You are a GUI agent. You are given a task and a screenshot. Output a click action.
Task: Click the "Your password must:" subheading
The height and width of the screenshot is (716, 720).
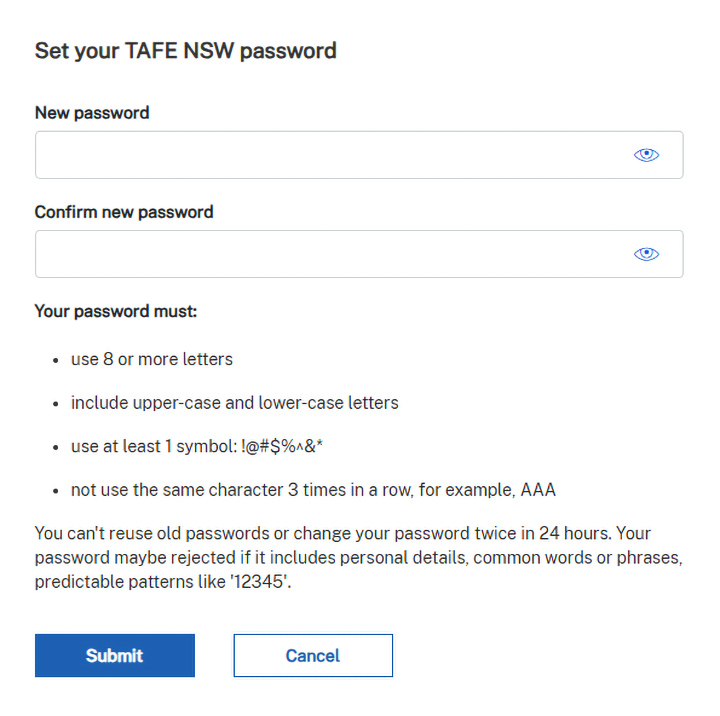(x=116, y=311)
